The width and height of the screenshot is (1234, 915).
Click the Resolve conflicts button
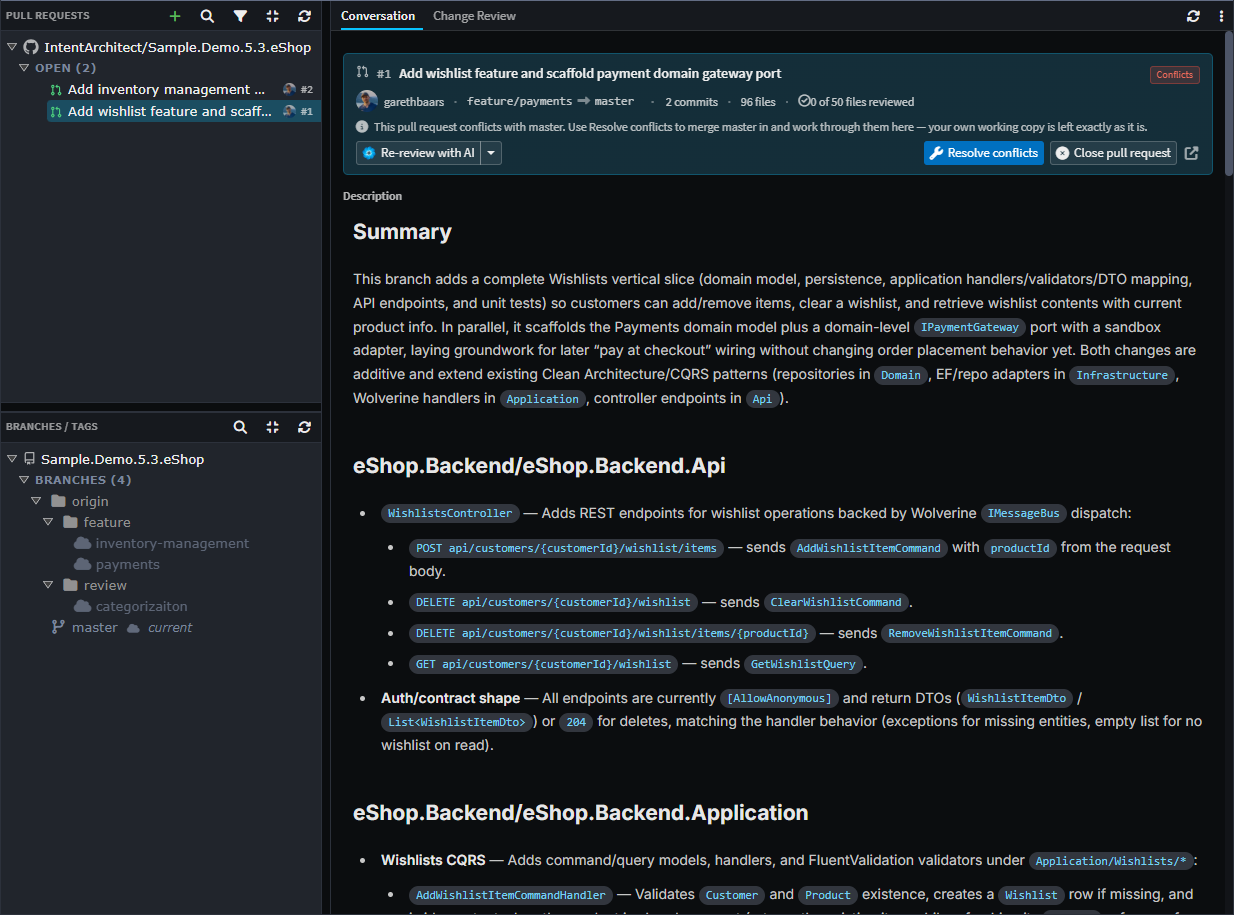pyautogui.click(x=984, y=153)
